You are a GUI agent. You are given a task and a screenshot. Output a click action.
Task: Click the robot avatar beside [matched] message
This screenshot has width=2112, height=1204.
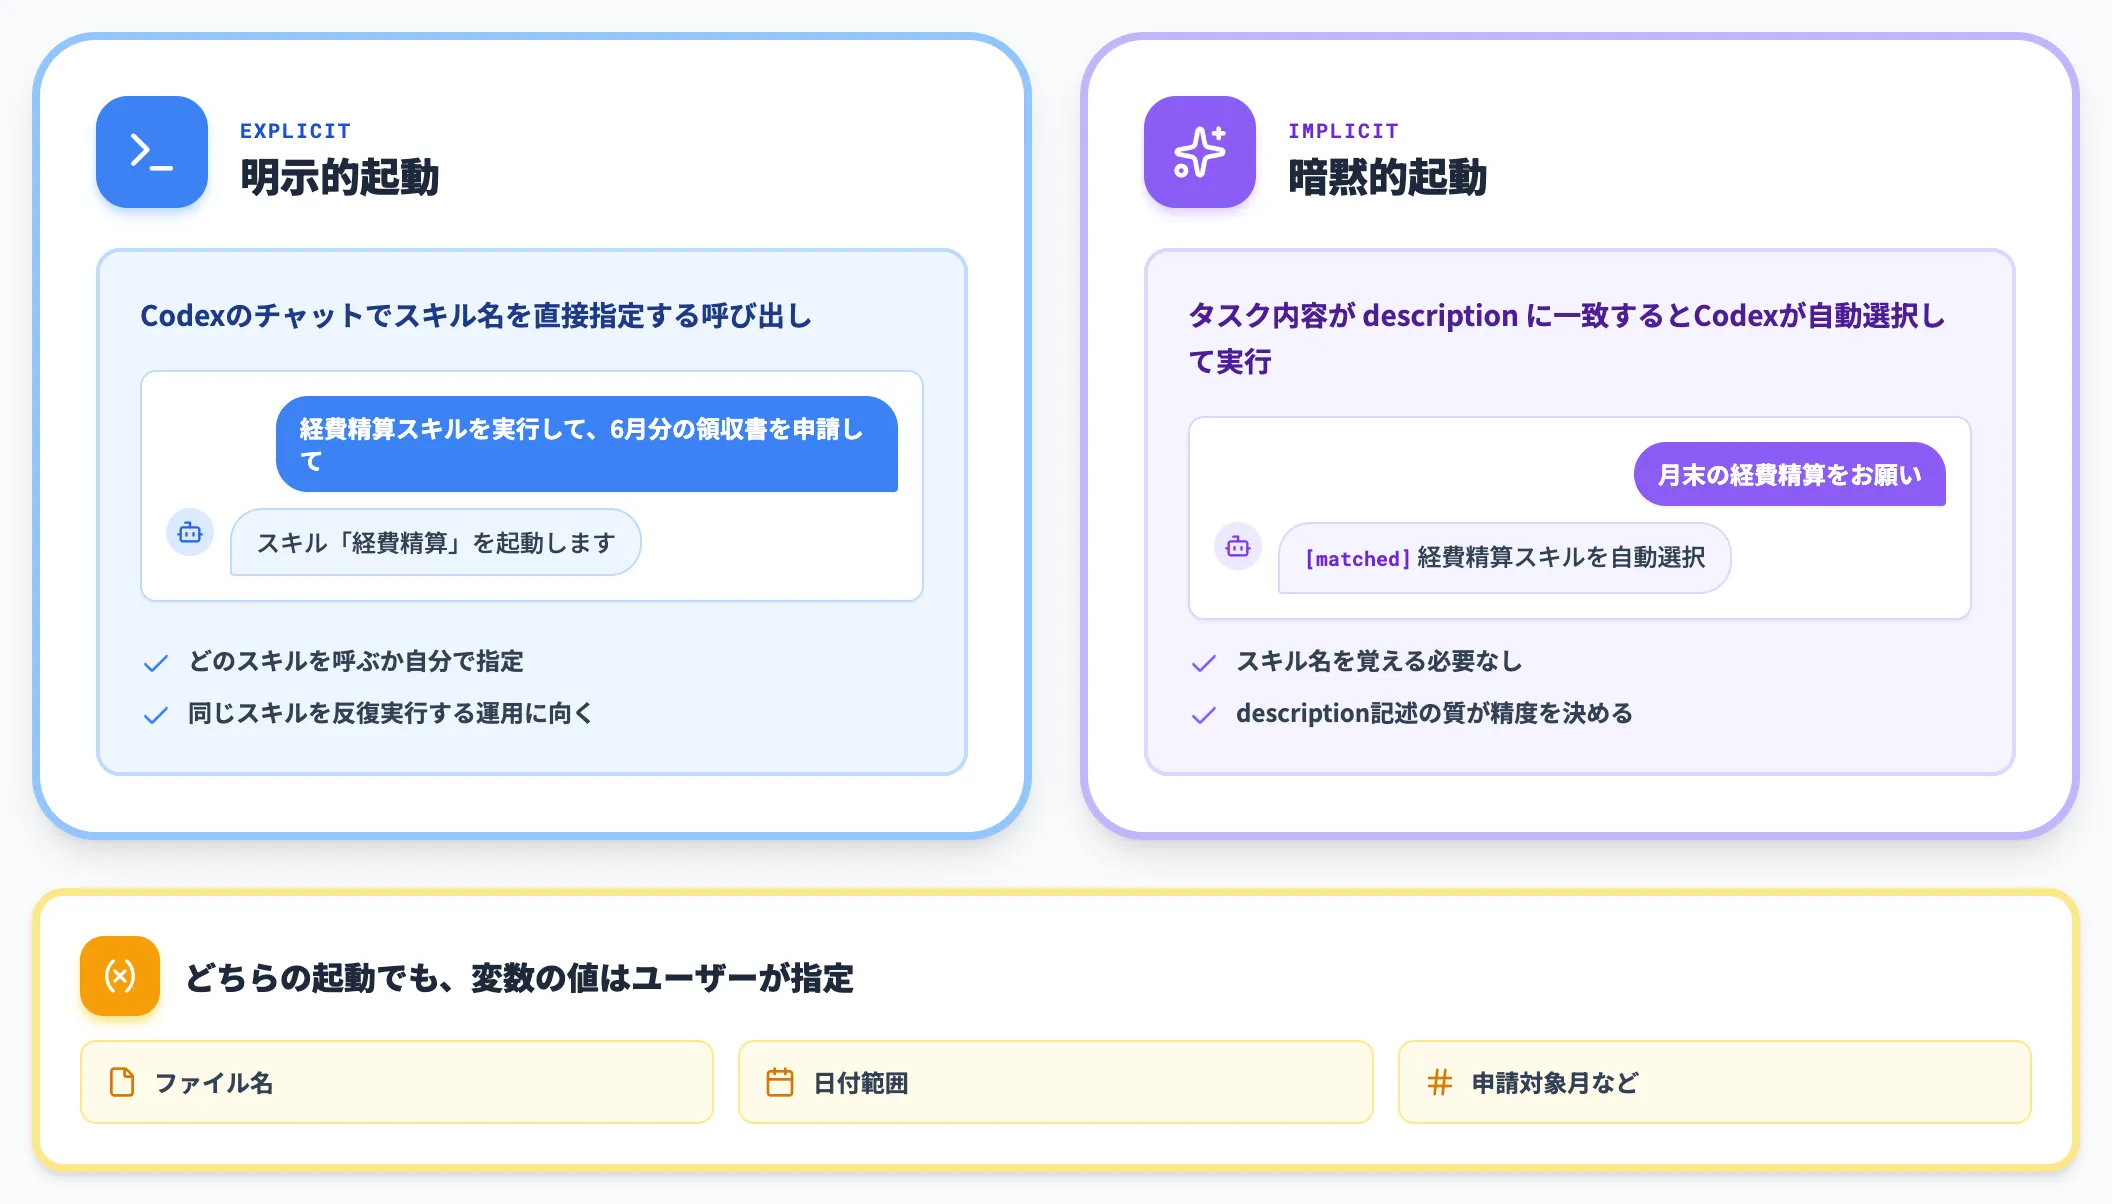[x=1238, y=547]
